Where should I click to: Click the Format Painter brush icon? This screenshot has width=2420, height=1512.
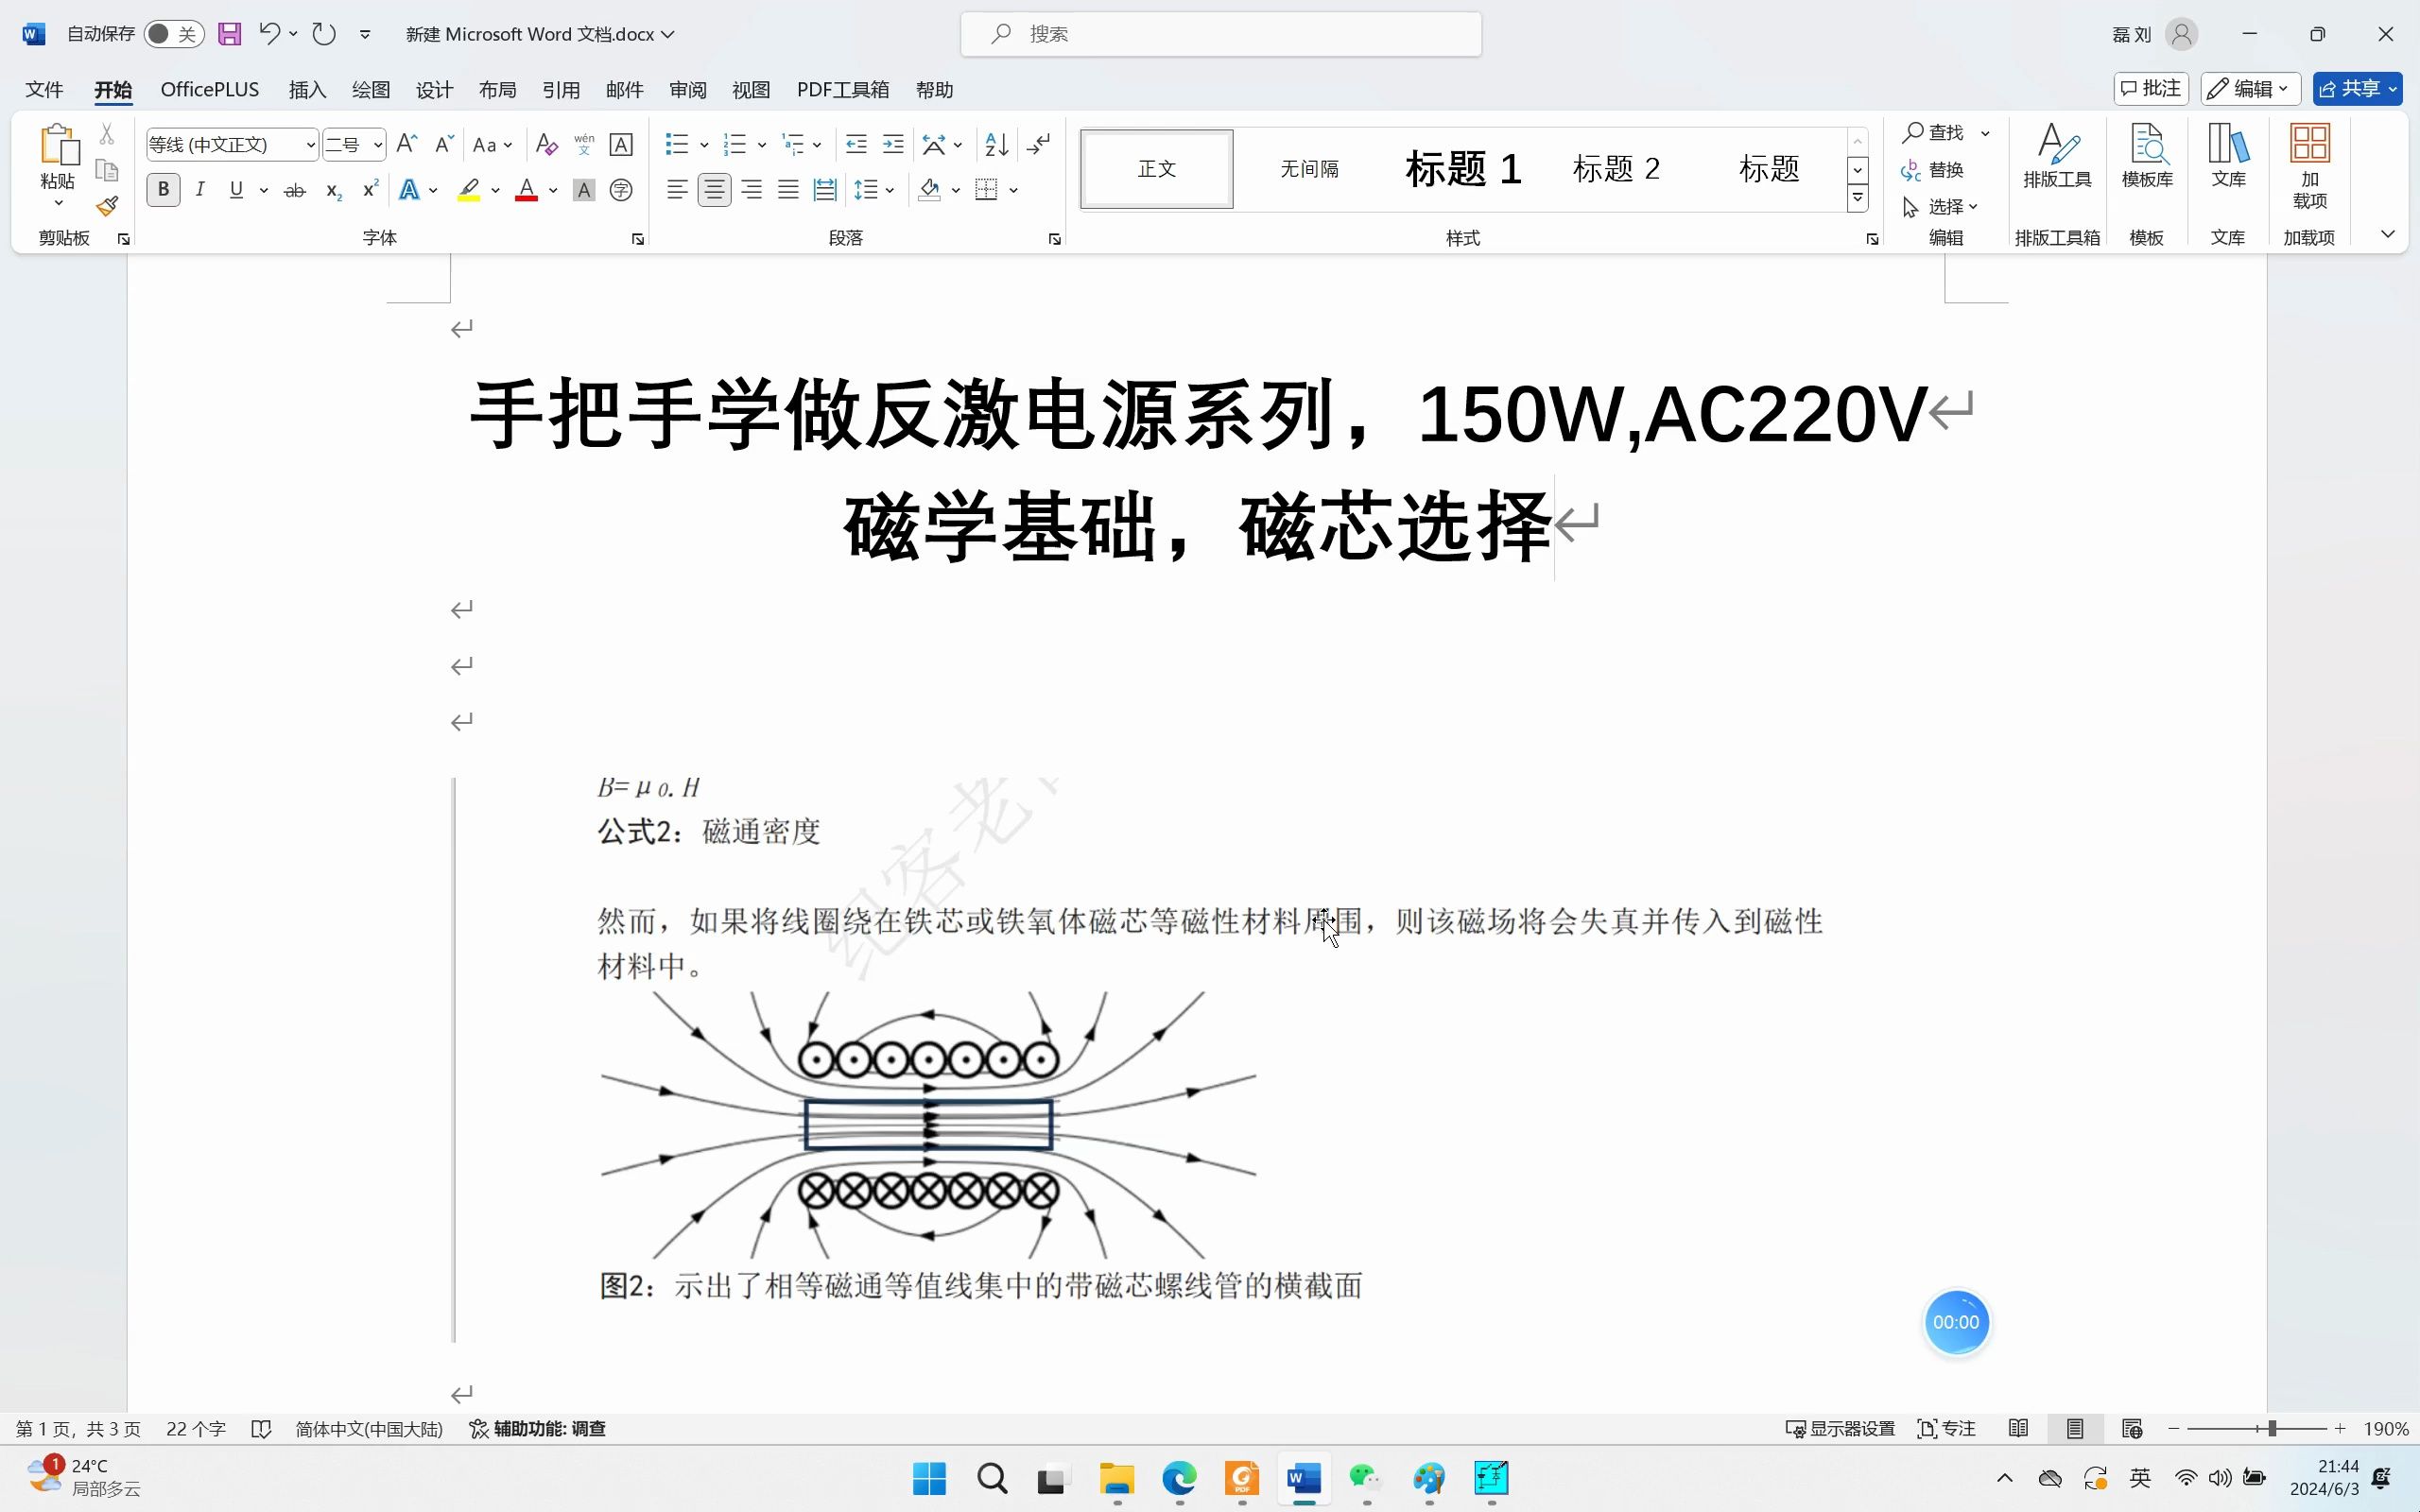tap(107, 206)
